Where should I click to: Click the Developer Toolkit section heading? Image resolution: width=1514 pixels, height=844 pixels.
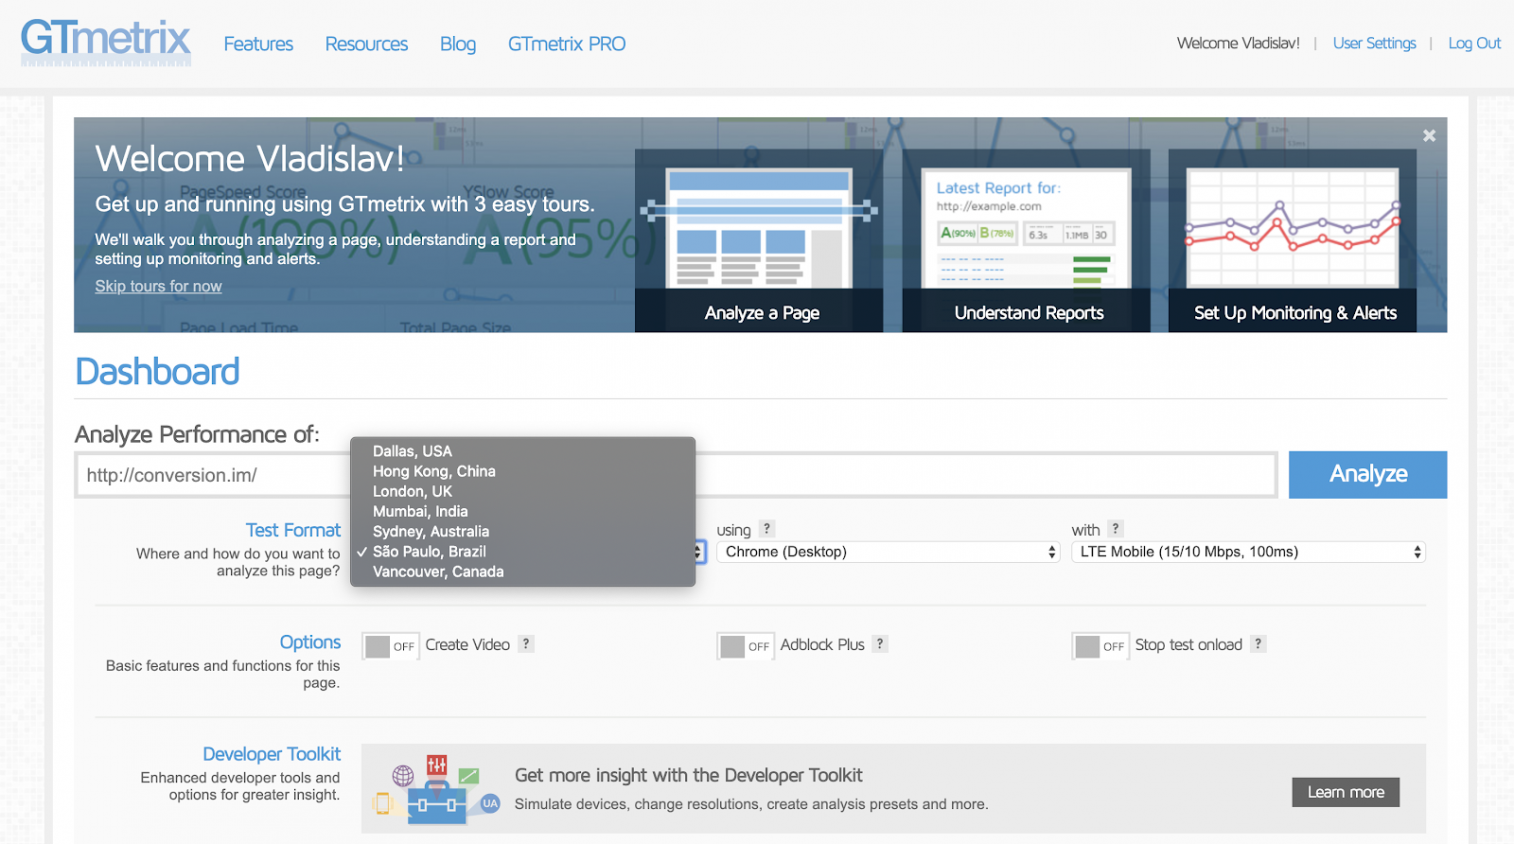pyautogui.click(x=271, y=754)
